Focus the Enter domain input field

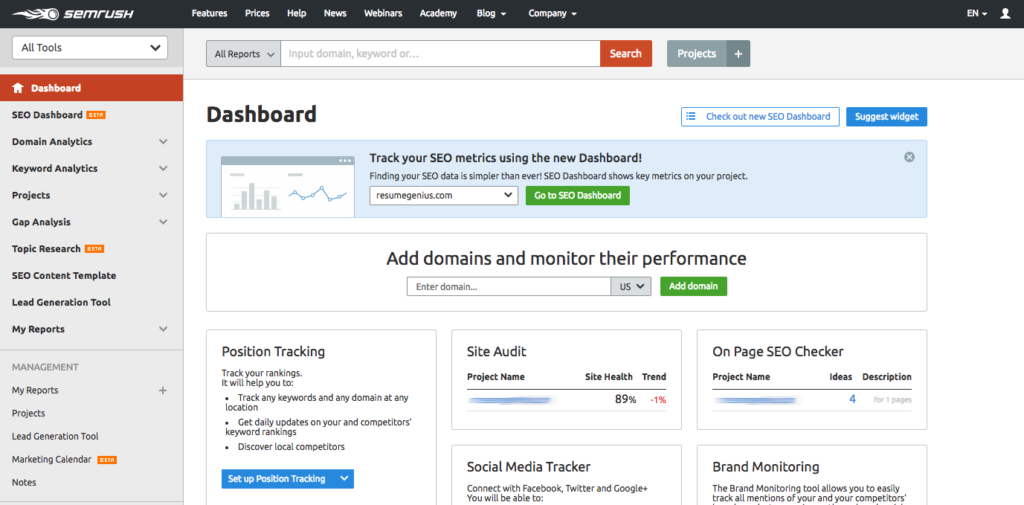(509, 286)
